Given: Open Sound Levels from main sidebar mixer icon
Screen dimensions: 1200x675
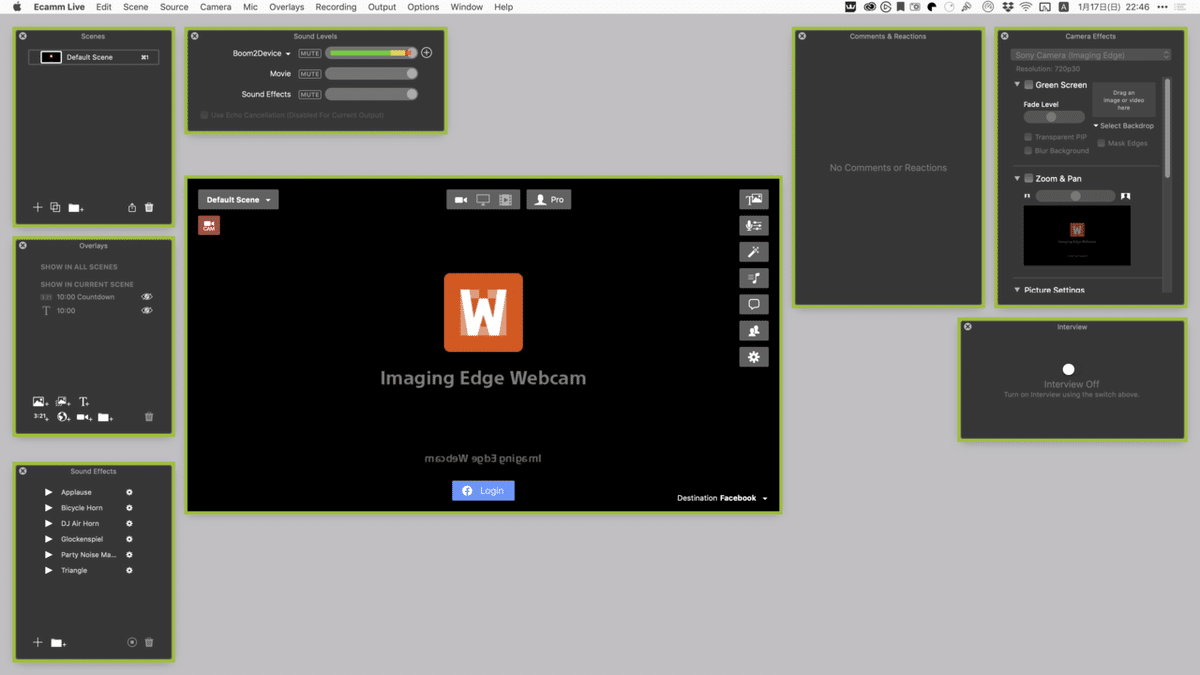Looking at the screenshot, I should click(x=754, y=226).
